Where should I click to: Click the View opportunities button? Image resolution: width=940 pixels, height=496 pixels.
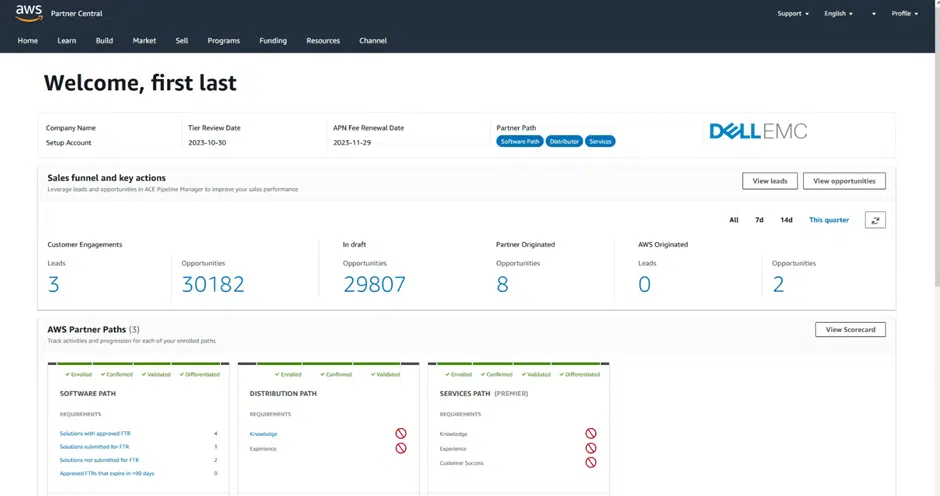pos(844,181)
